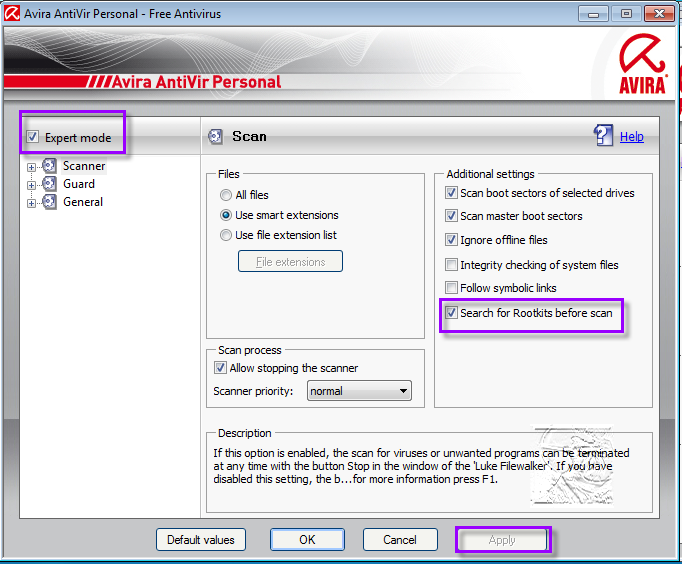Viewport: 682px width, 564px height.
Task: Click the General tree node icon
Action: [50, 202]
